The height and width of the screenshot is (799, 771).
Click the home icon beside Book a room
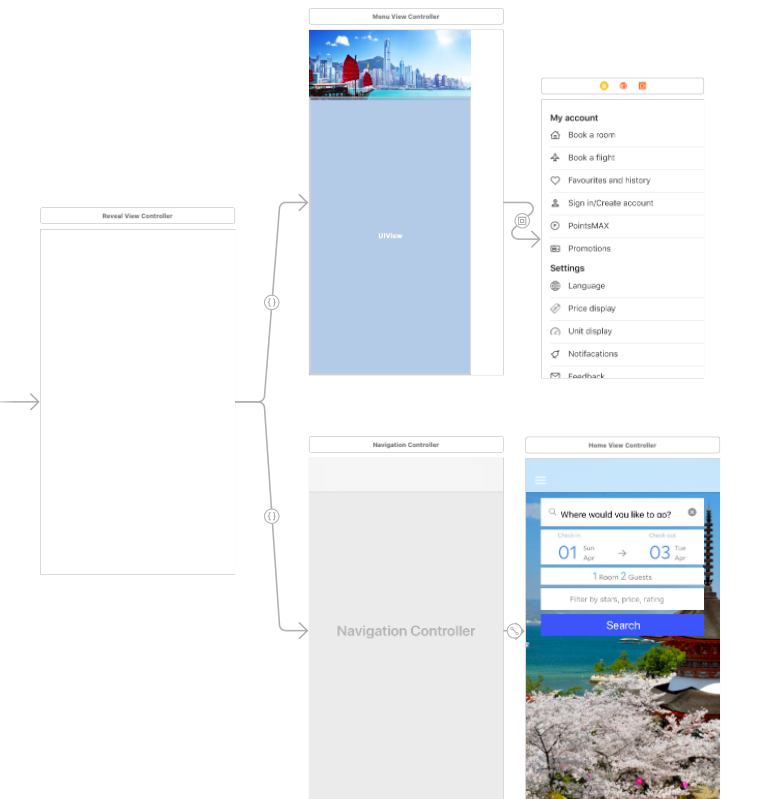click(x=555, y=135)
